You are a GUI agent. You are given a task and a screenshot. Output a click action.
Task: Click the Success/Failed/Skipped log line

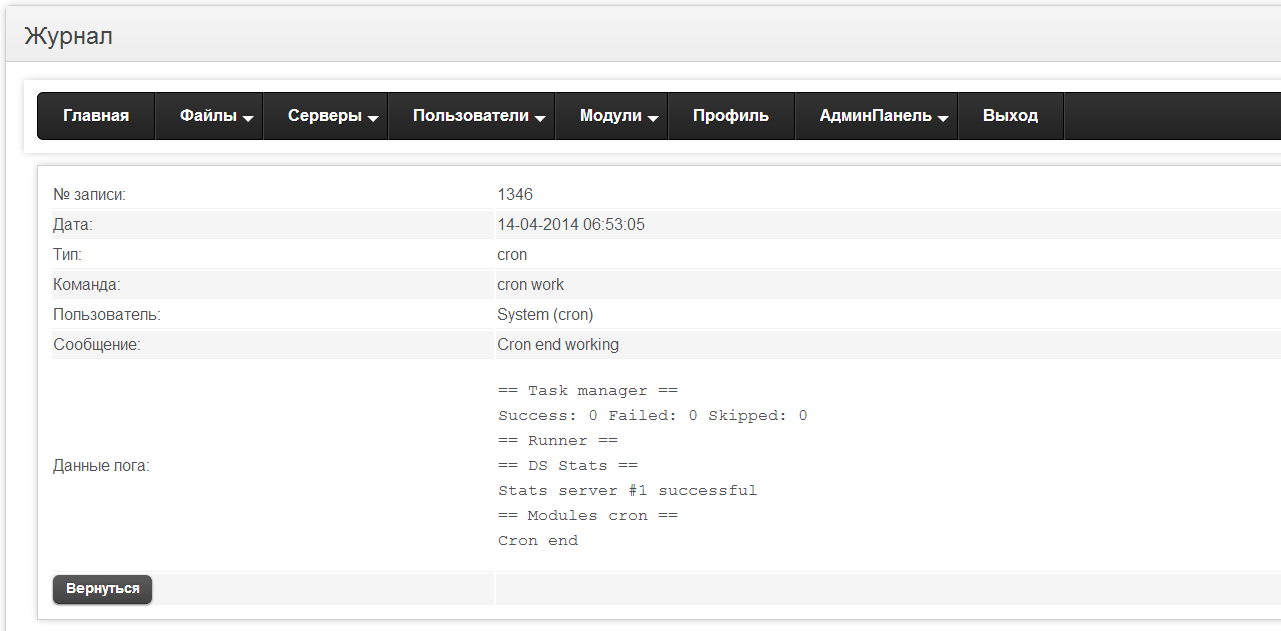click(652, 416)
